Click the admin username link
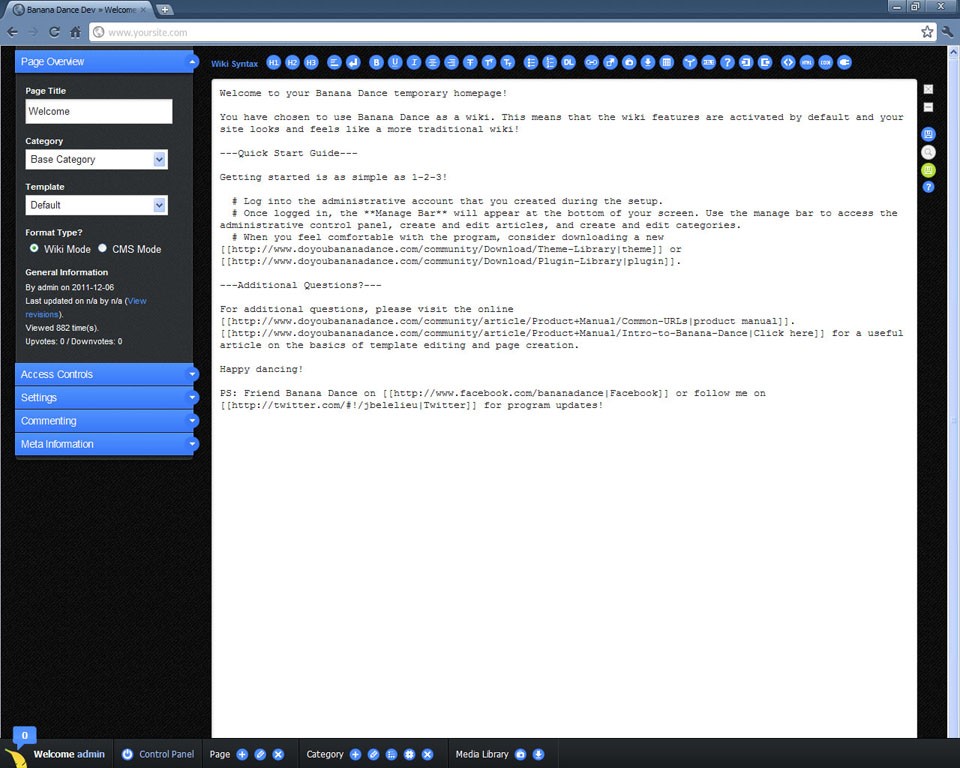The image size is (960, 768). [89, 755]
